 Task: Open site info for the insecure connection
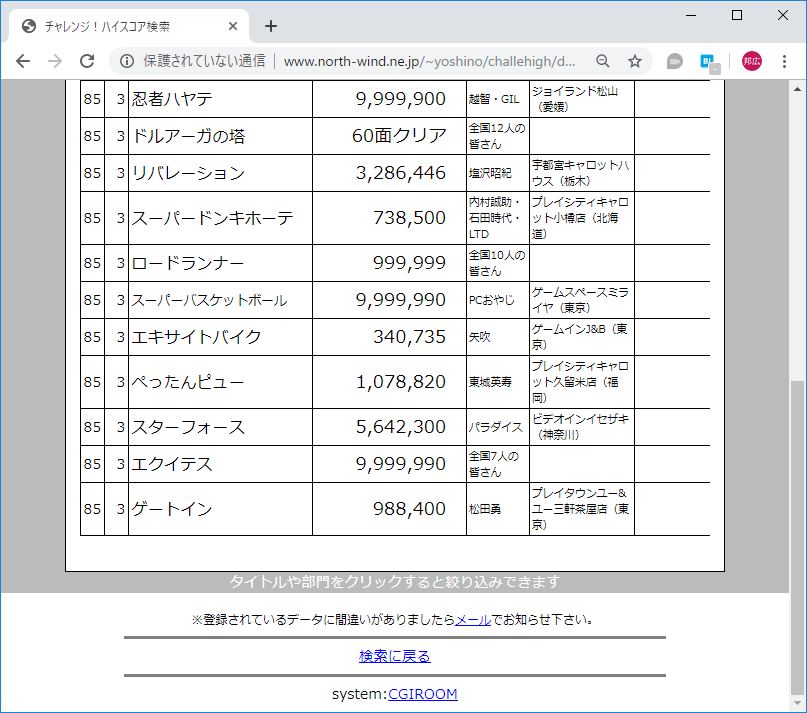click(127, 61)
